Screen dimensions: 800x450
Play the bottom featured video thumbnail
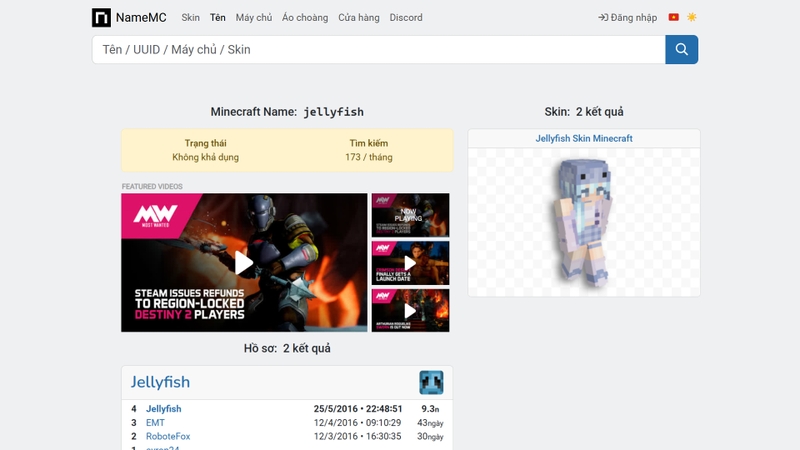click(410, 310)
